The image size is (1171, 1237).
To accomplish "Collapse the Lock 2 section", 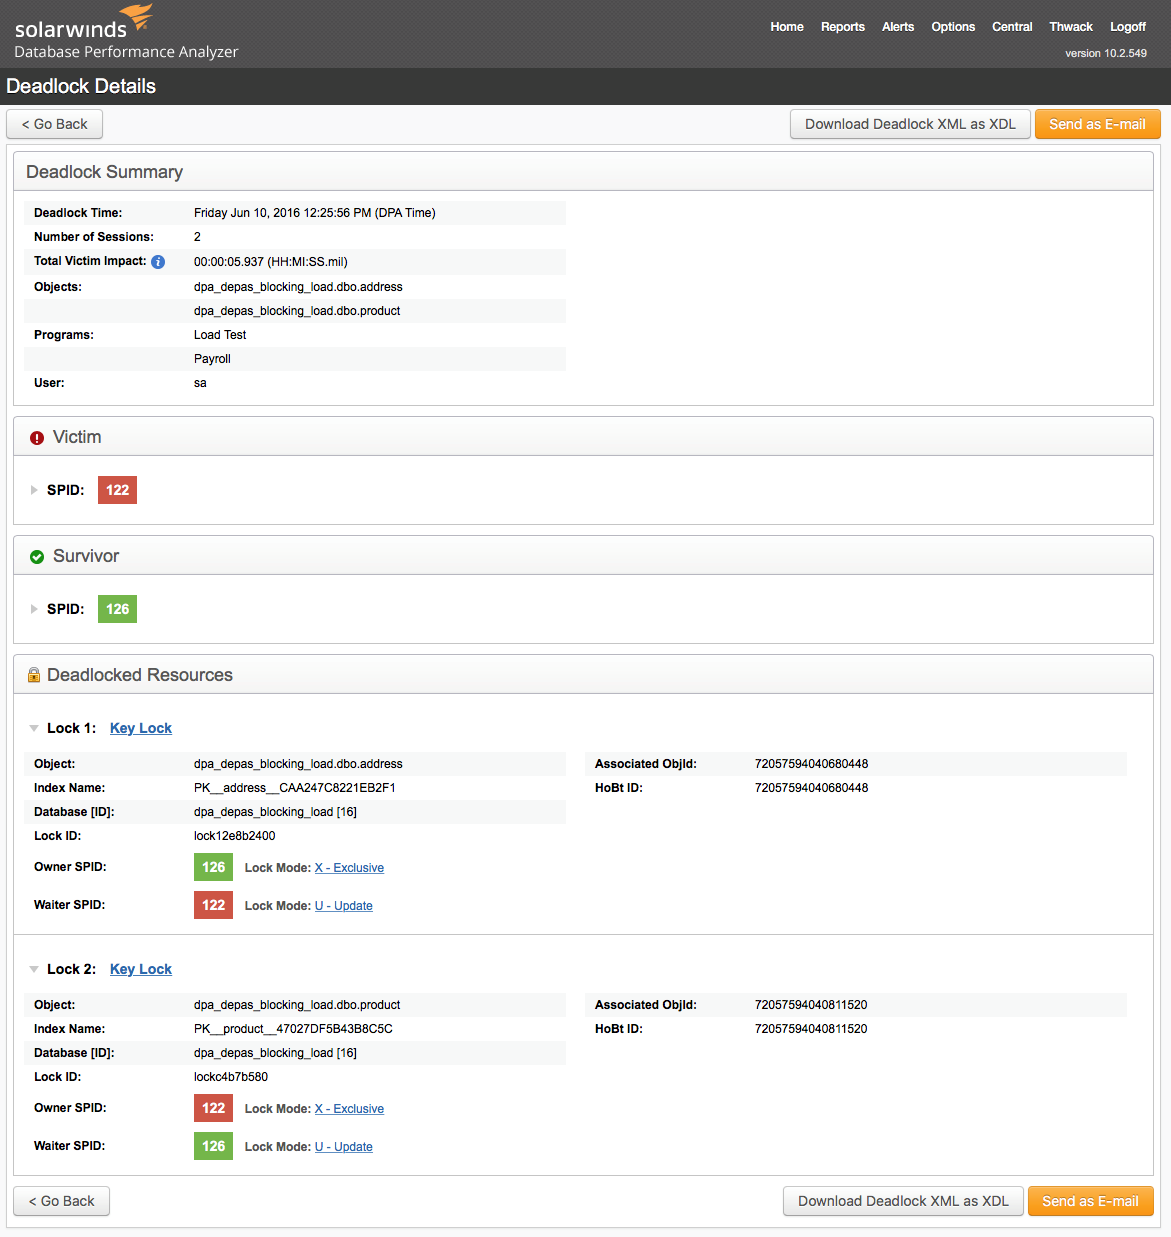I will [x=34, y=969].
